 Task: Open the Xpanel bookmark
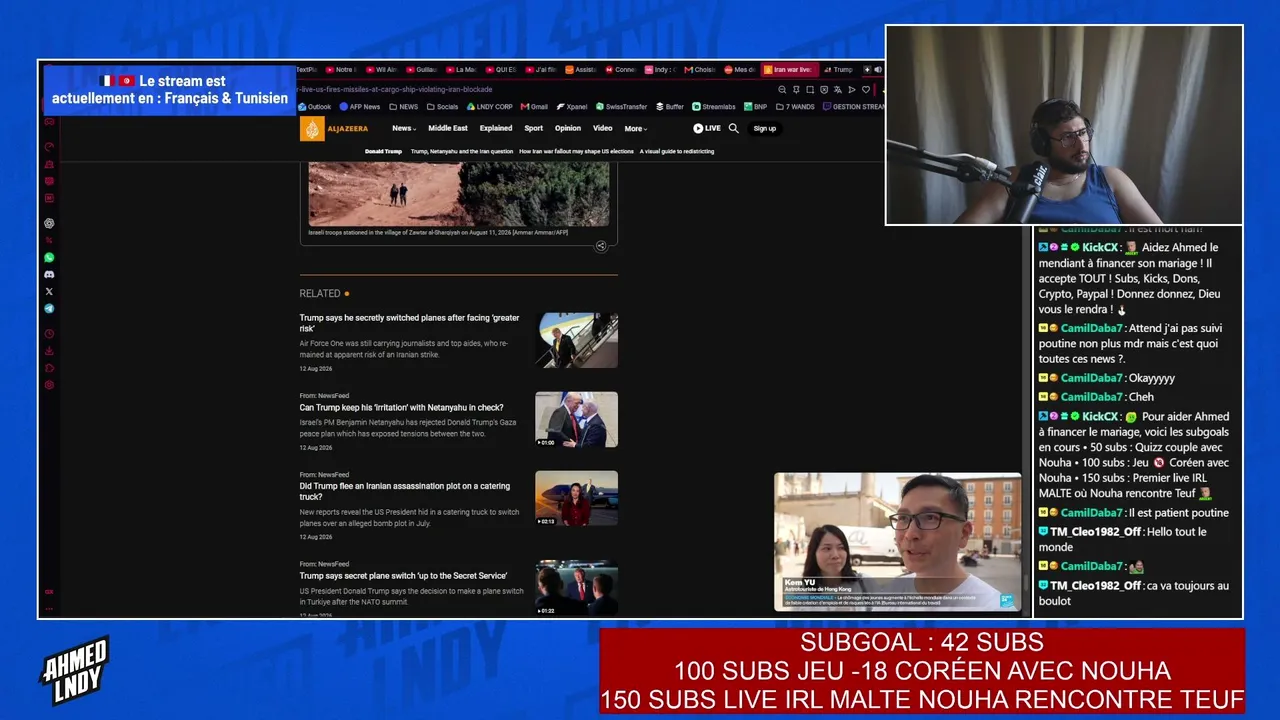click(572, 107)
